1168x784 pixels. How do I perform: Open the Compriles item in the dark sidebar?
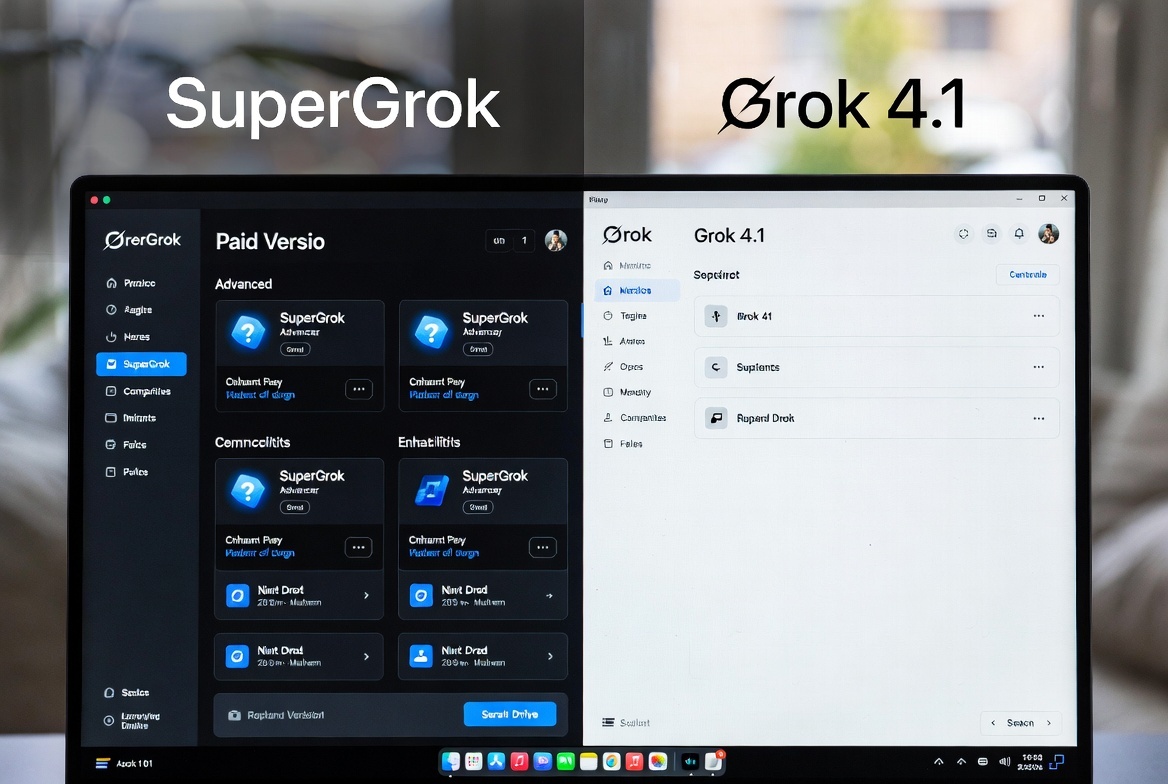(138, 391)
